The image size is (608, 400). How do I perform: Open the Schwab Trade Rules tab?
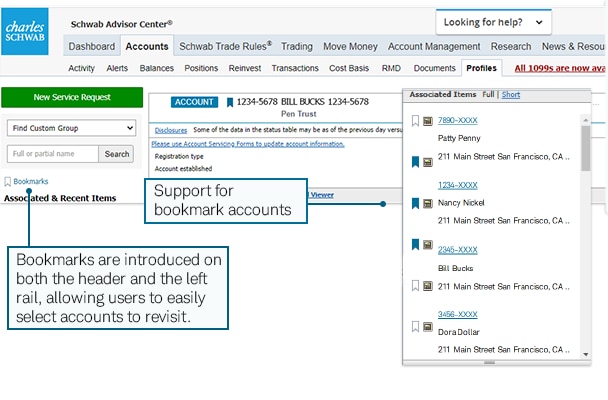(225, 46)
